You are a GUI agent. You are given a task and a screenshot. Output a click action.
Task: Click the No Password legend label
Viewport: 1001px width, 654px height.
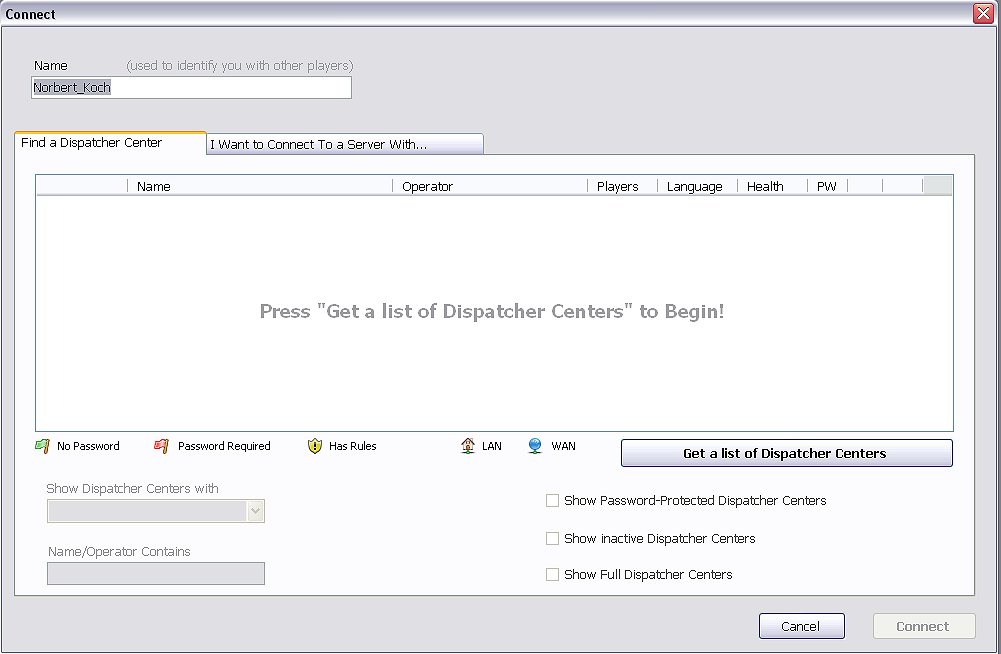[88, 446]
